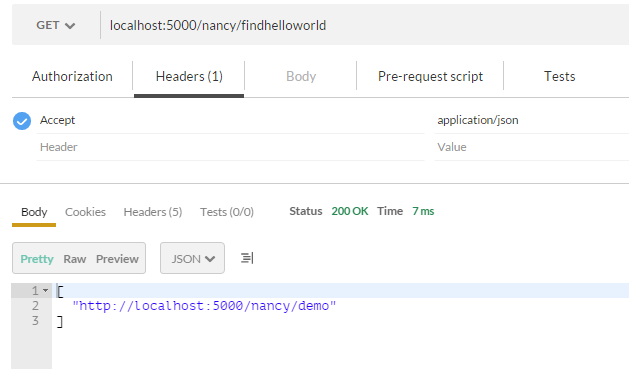Toggle line wrap icon
629x369 pixels.
[x=247, y=258]
